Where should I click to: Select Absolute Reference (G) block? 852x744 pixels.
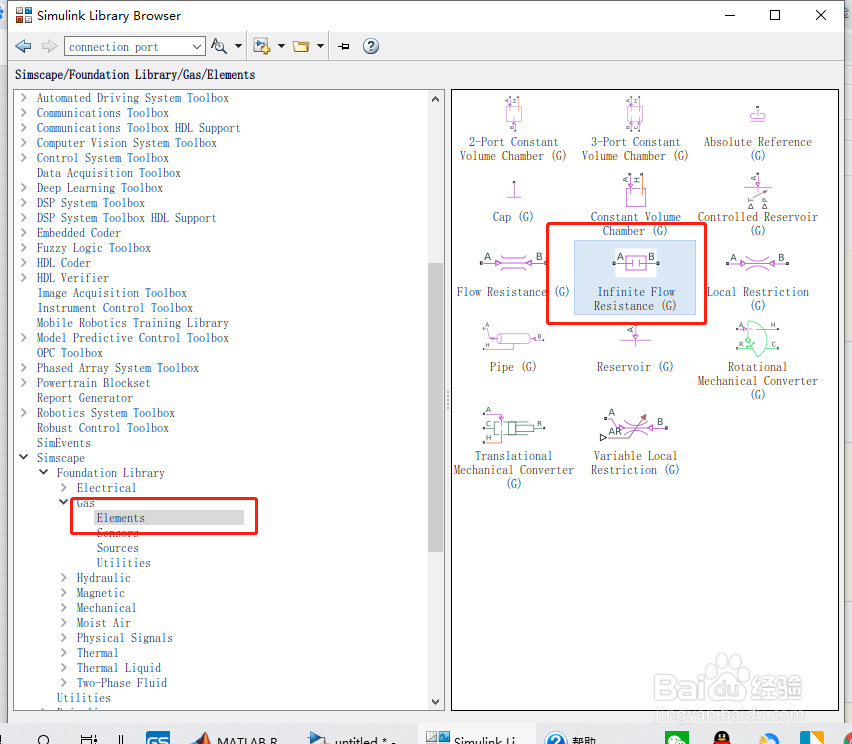[757, 133]
